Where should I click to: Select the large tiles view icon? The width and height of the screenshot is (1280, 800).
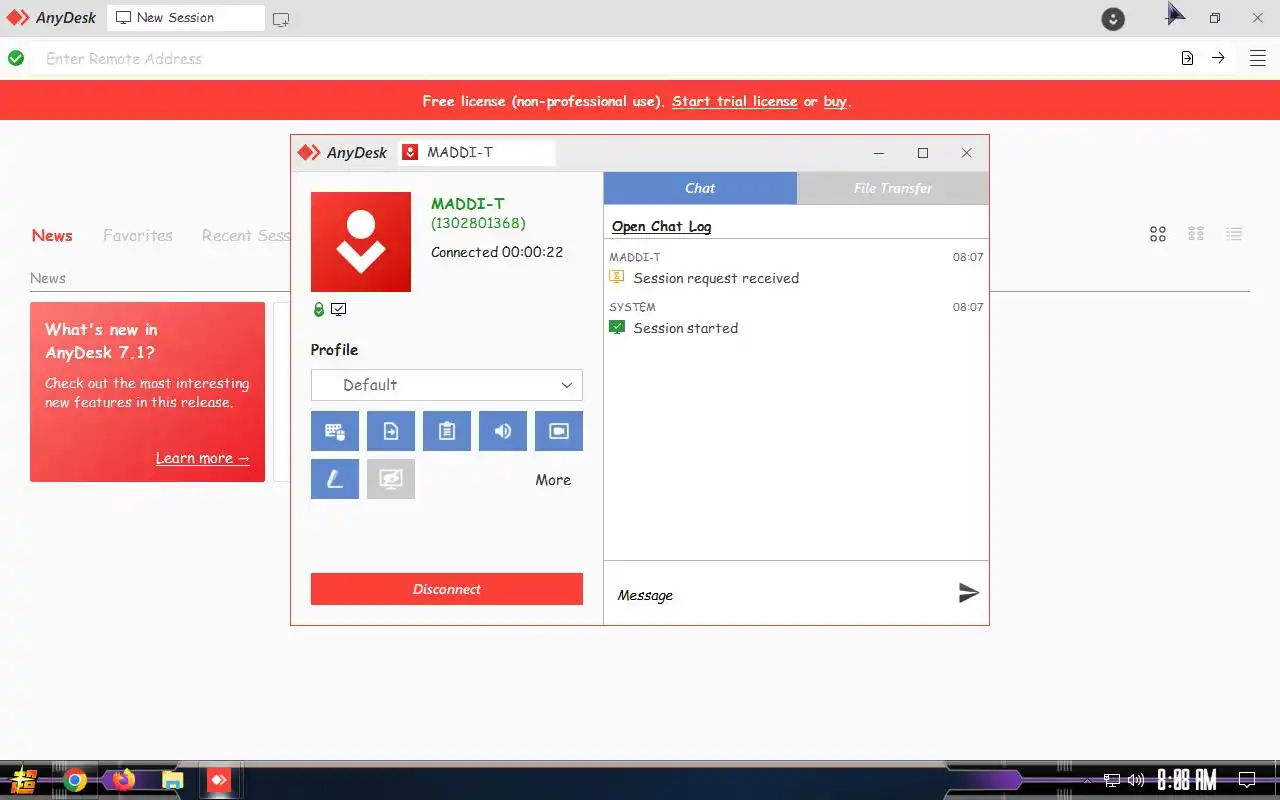(1158, 234)
